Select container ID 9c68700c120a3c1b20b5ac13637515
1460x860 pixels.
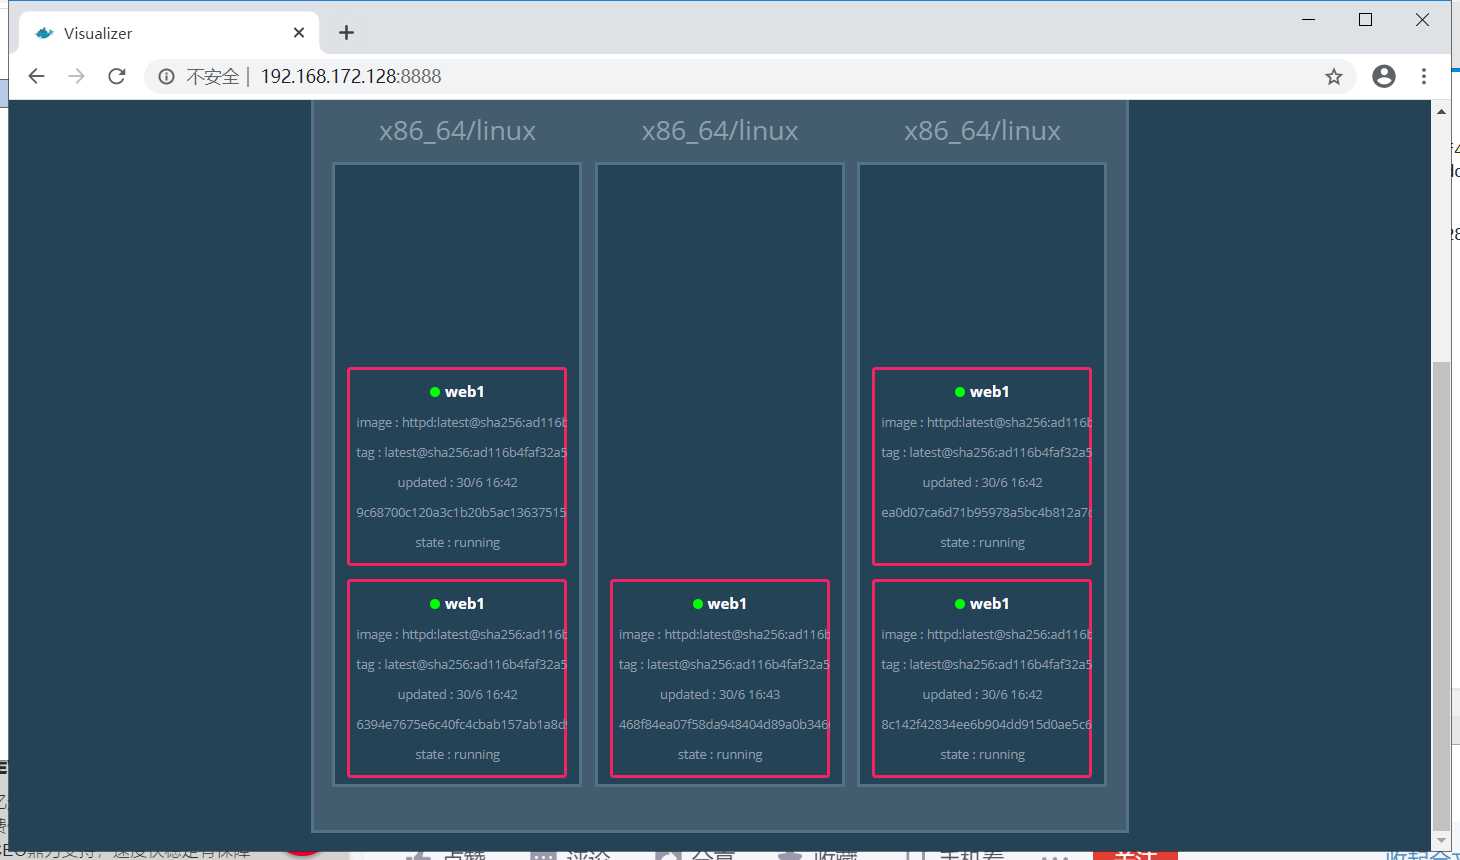tap(461, 512)
